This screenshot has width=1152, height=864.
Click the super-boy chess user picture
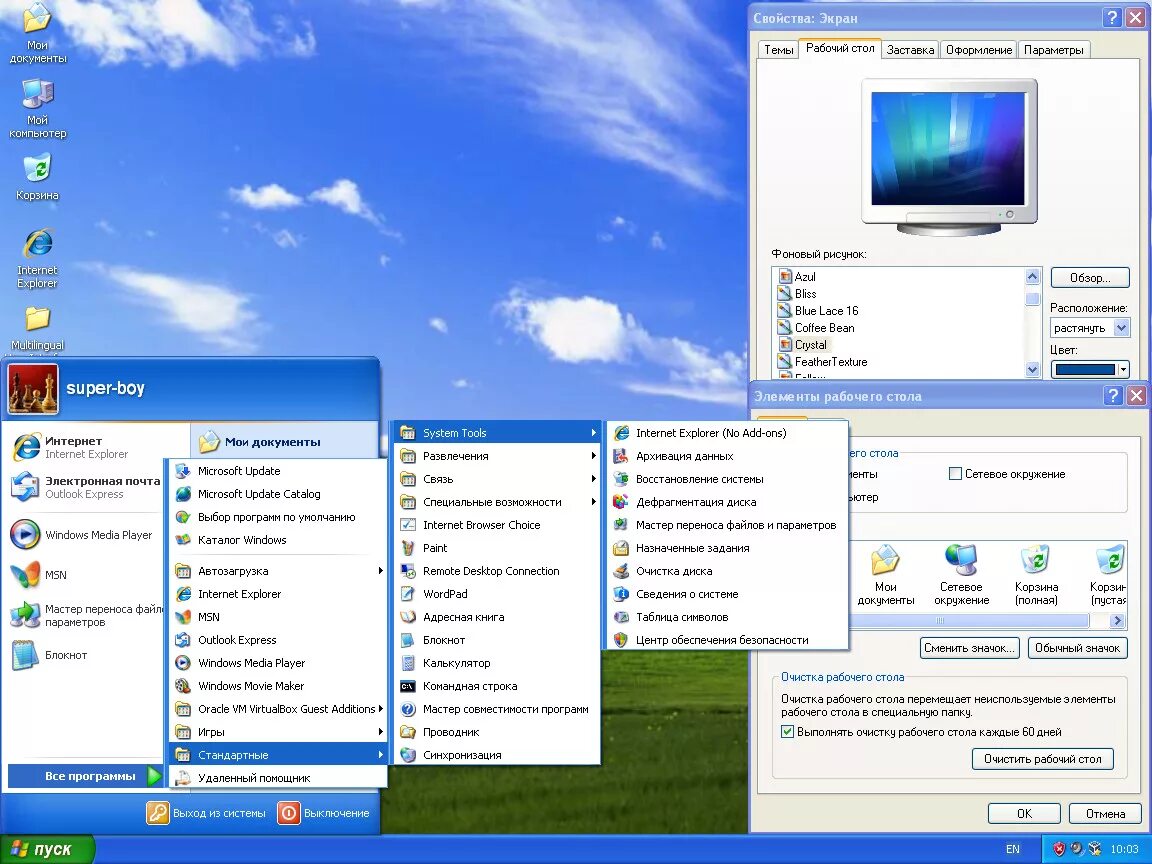[x=33, y=389]
